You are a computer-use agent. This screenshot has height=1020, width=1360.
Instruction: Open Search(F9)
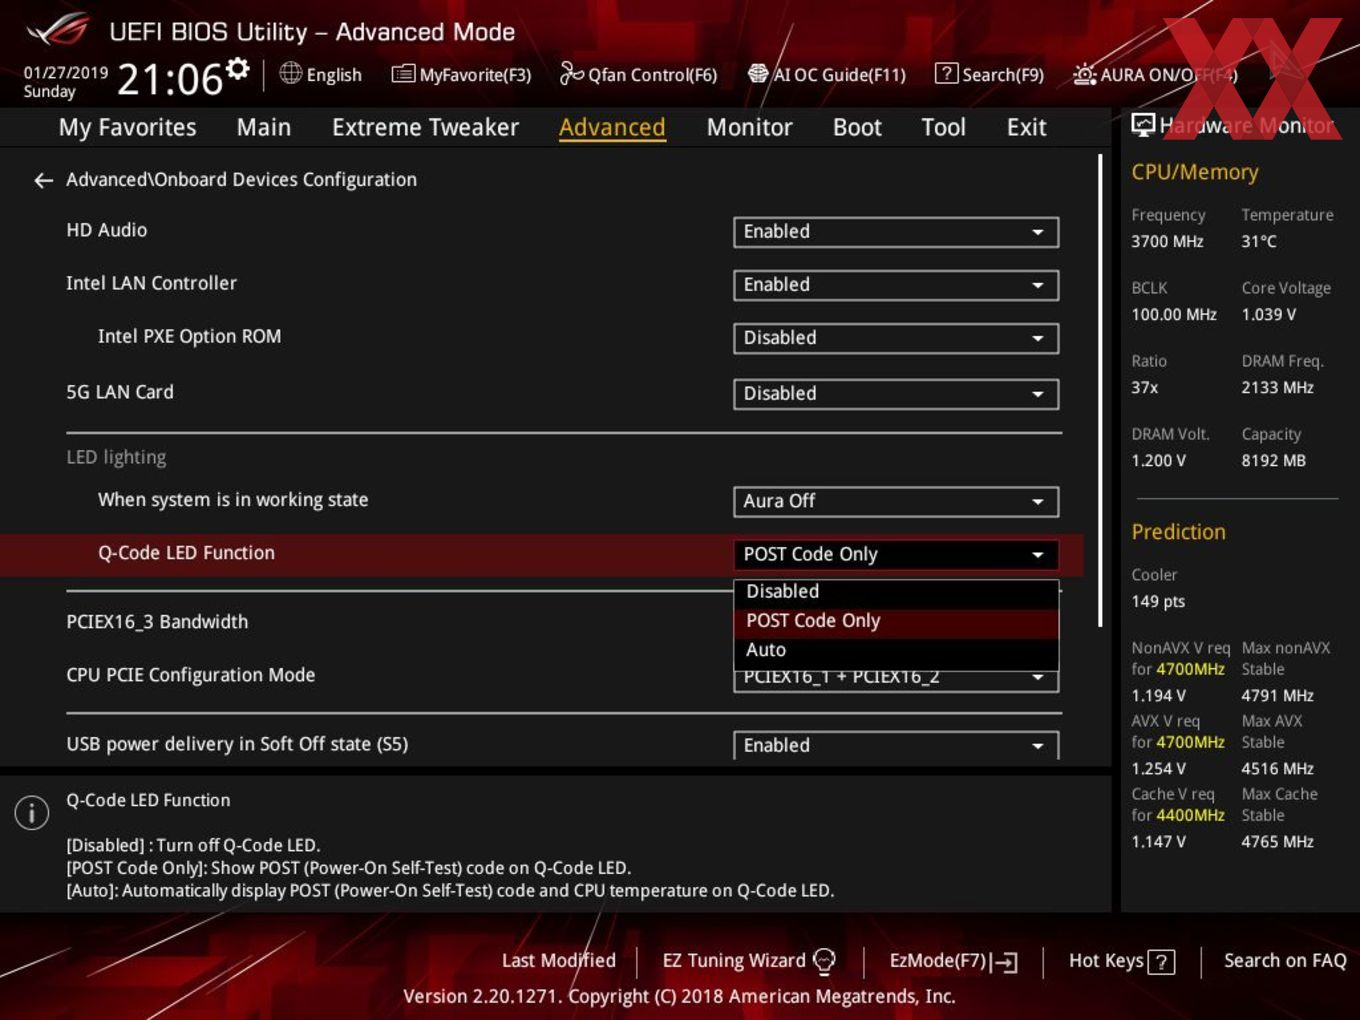coord(1002,75)
